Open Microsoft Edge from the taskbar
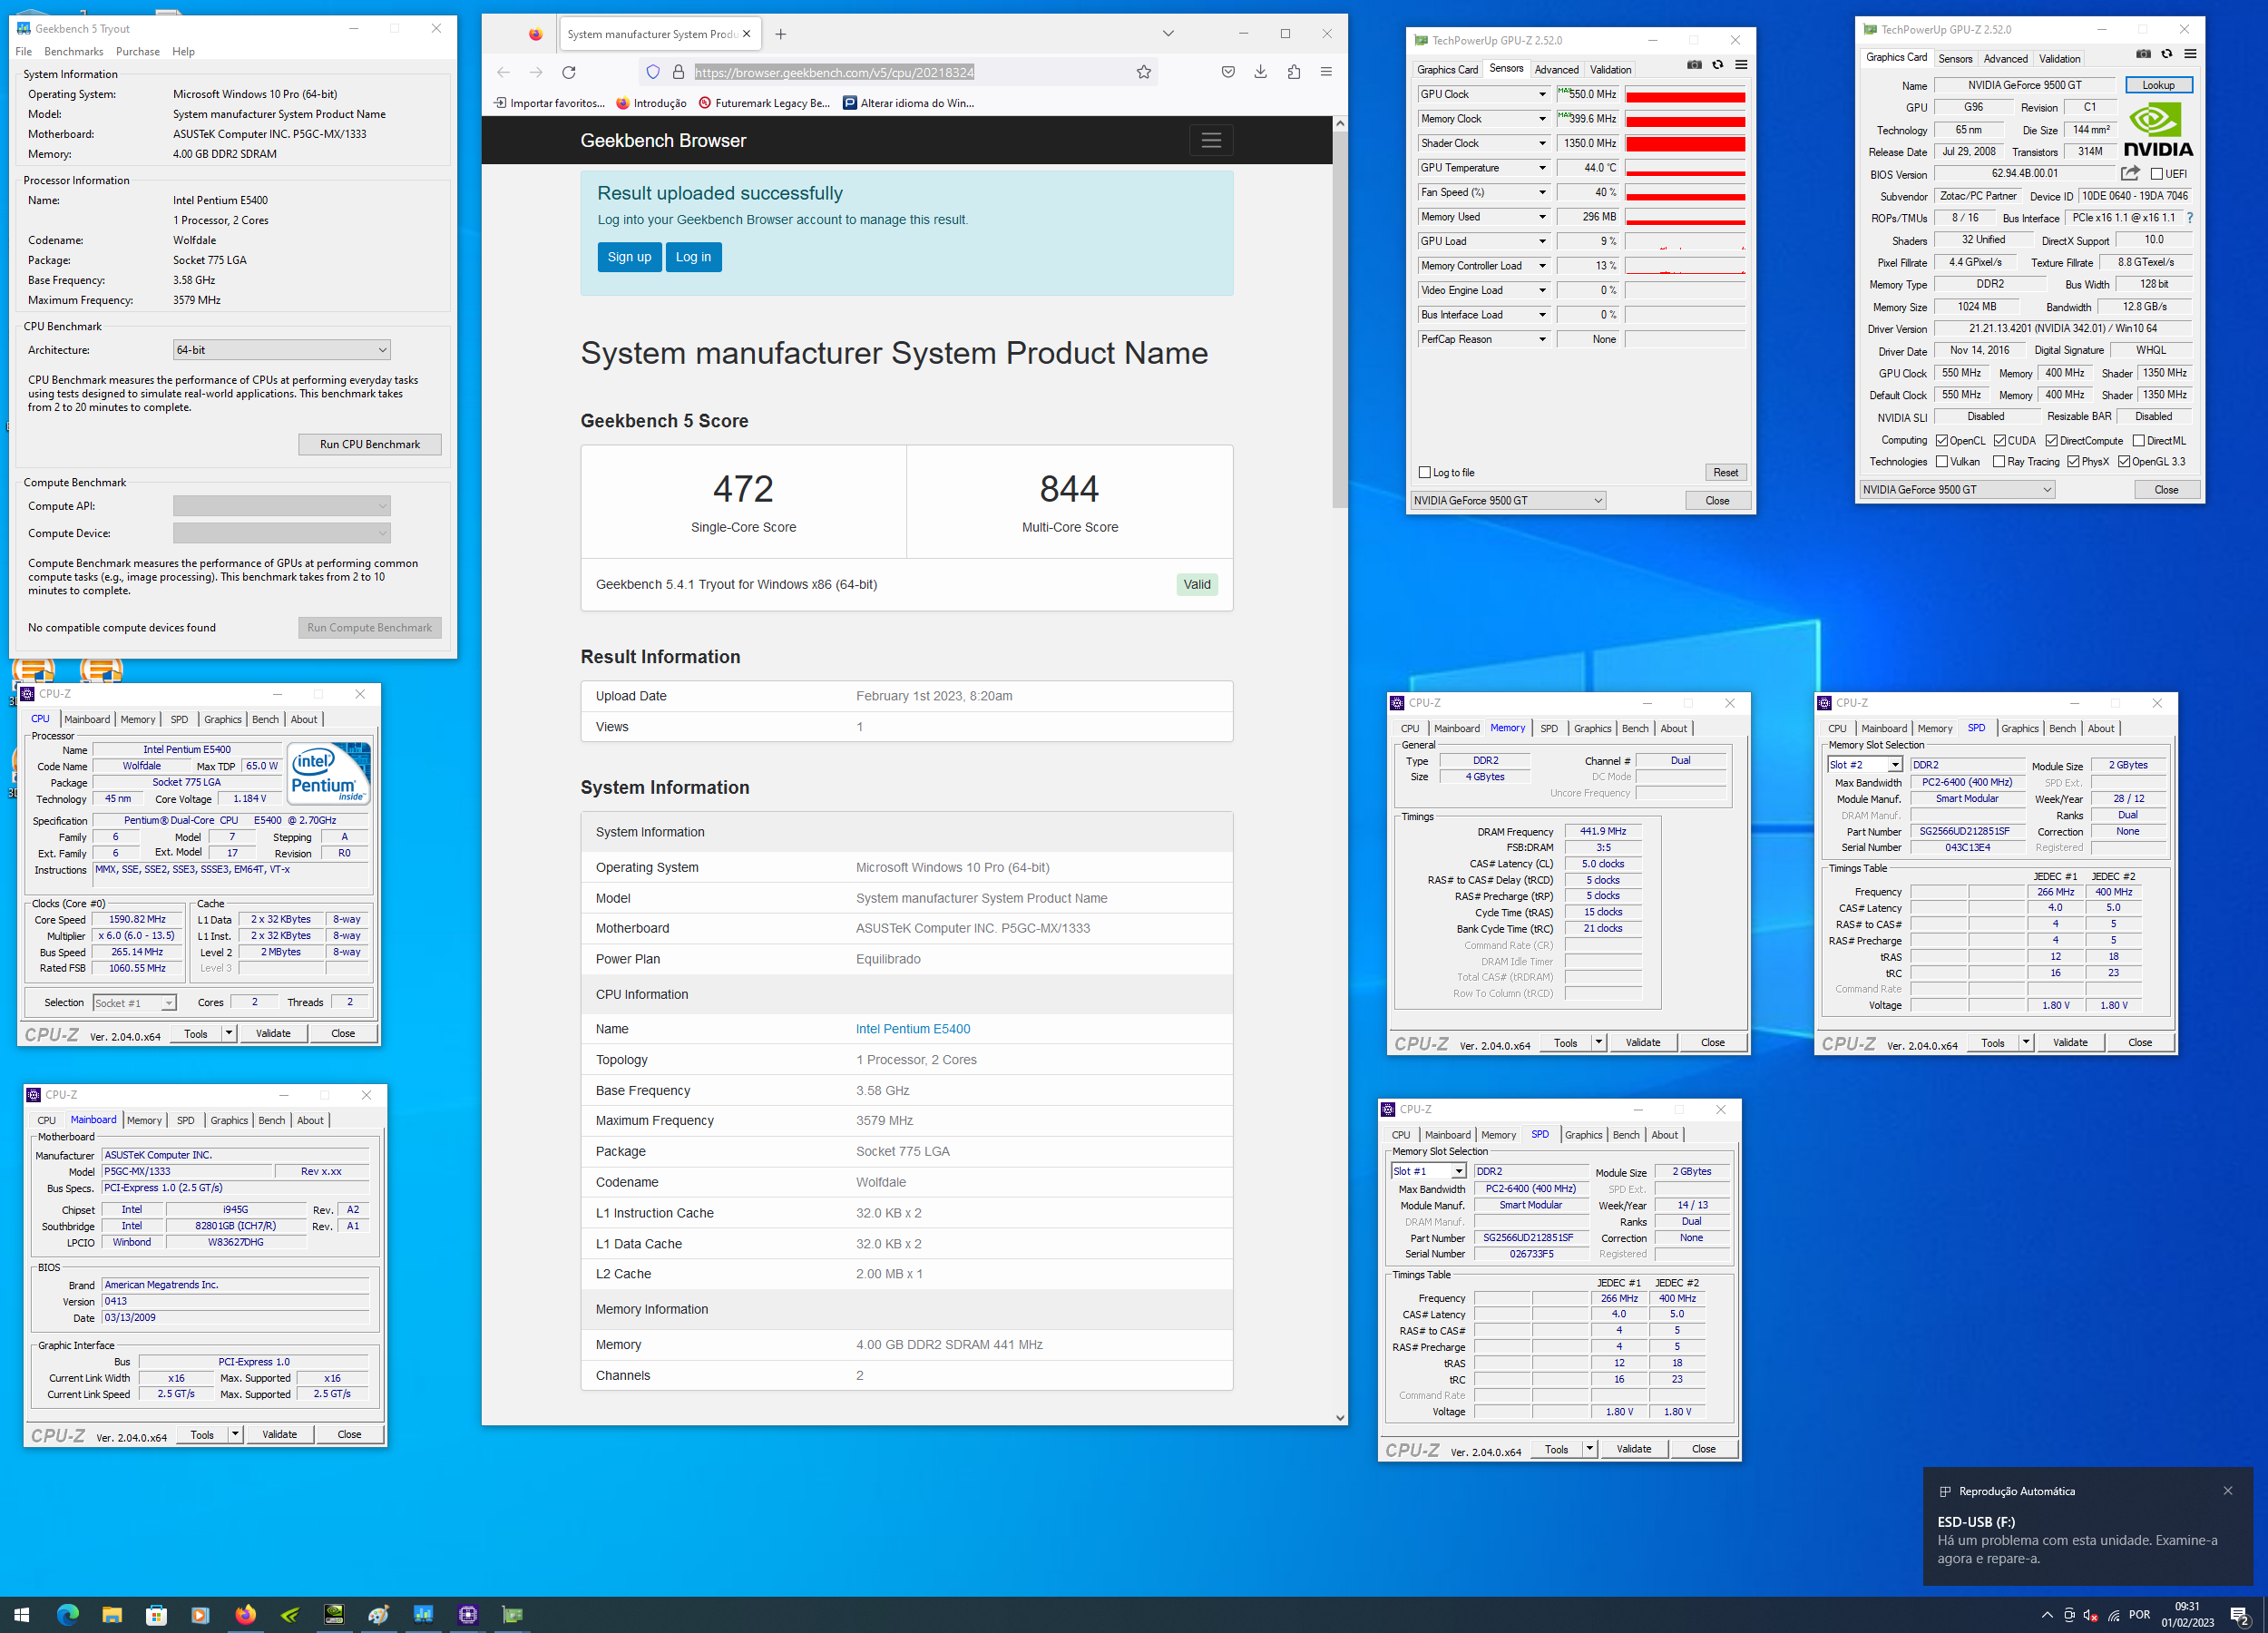This screenshot has height=1633, width=2268. click(x=67, y=1614)
